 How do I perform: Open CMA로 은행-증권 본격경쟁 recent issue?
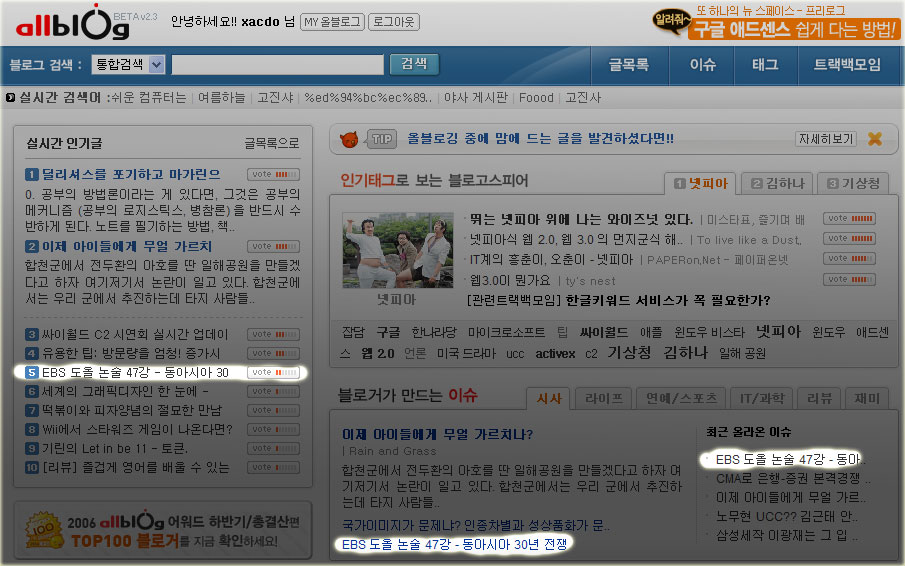pyautogui.click(x=793, y=479)
